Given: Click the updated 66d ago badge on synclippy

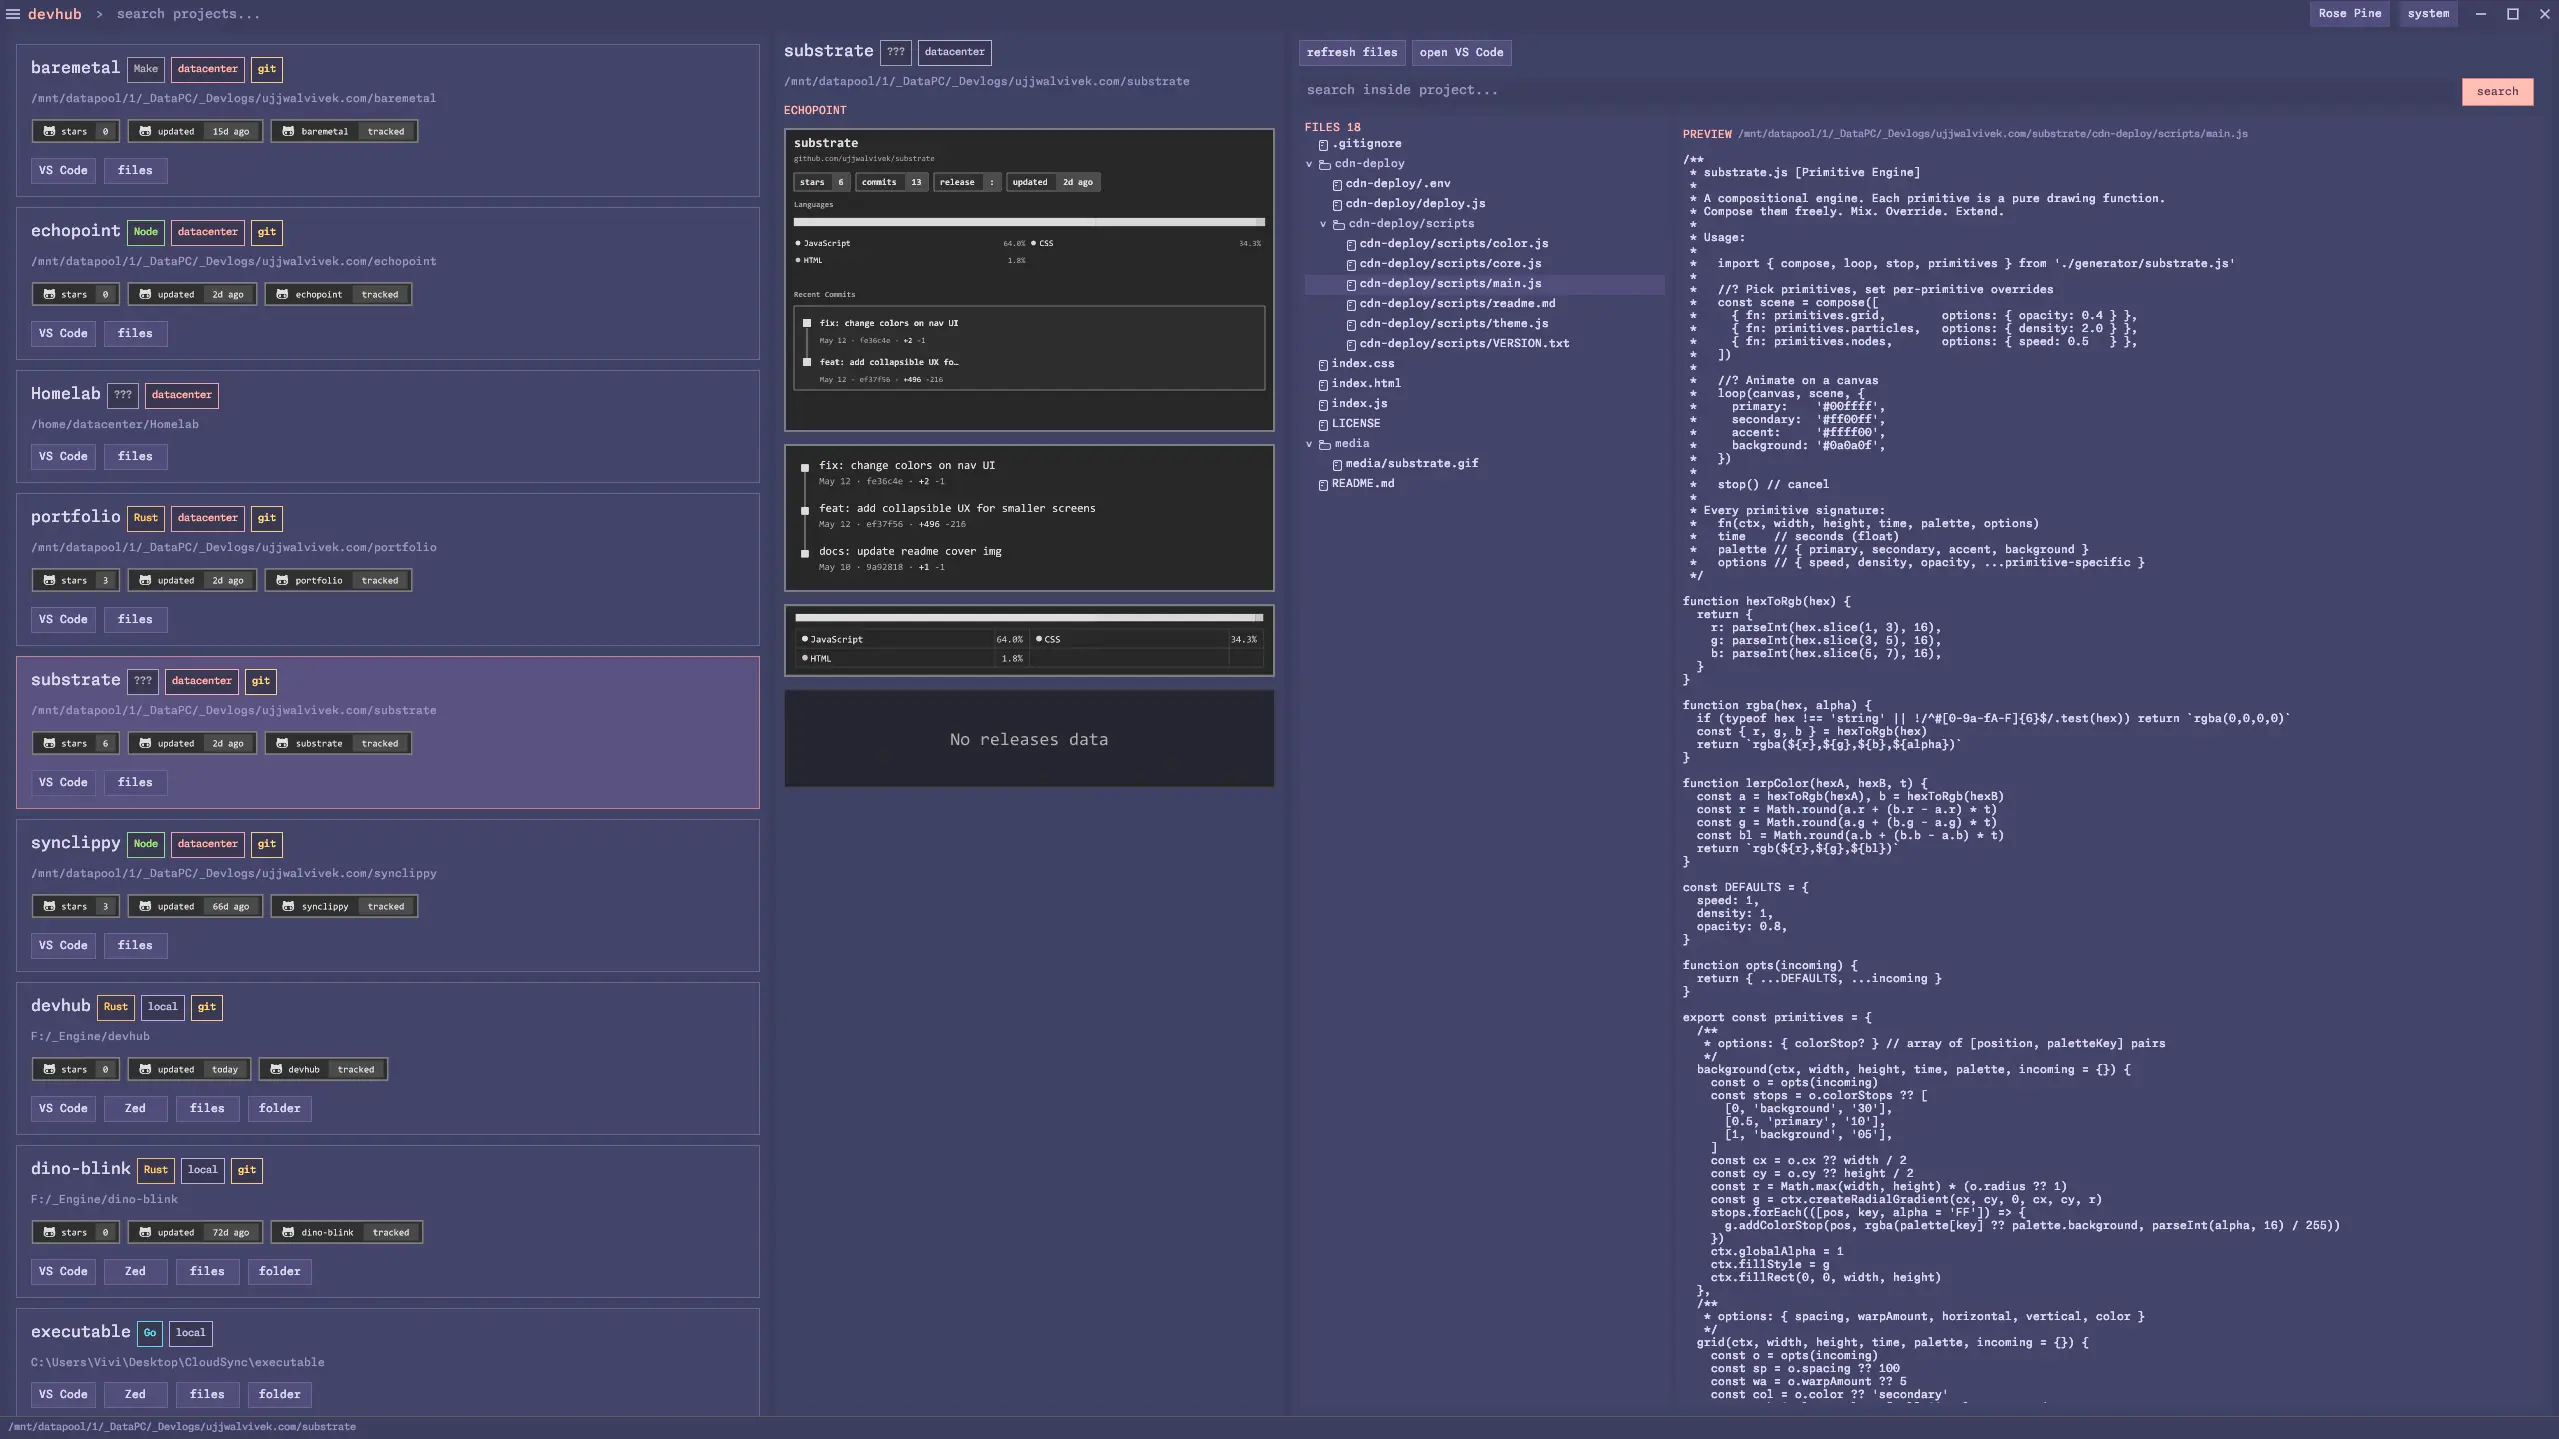Looking at the screenshot, I should (x=195, y=906).
